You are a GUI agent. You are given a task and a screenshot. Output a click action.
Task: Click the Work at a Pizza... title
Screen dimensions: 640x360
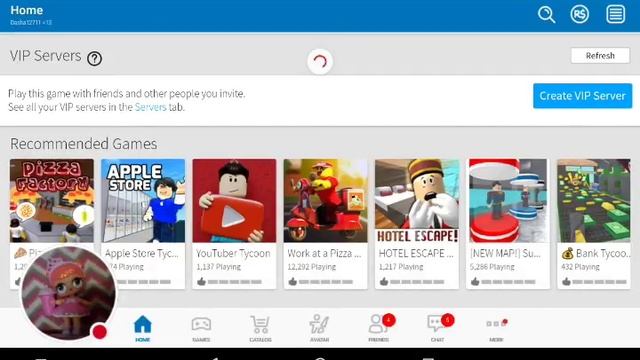[324, 253]
